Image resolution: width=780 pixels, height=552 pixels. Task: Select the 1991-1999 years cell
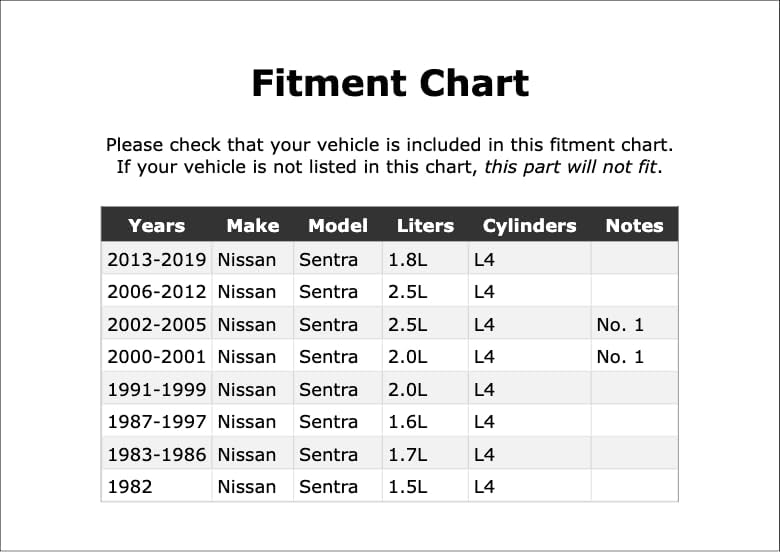click(157, 389)
